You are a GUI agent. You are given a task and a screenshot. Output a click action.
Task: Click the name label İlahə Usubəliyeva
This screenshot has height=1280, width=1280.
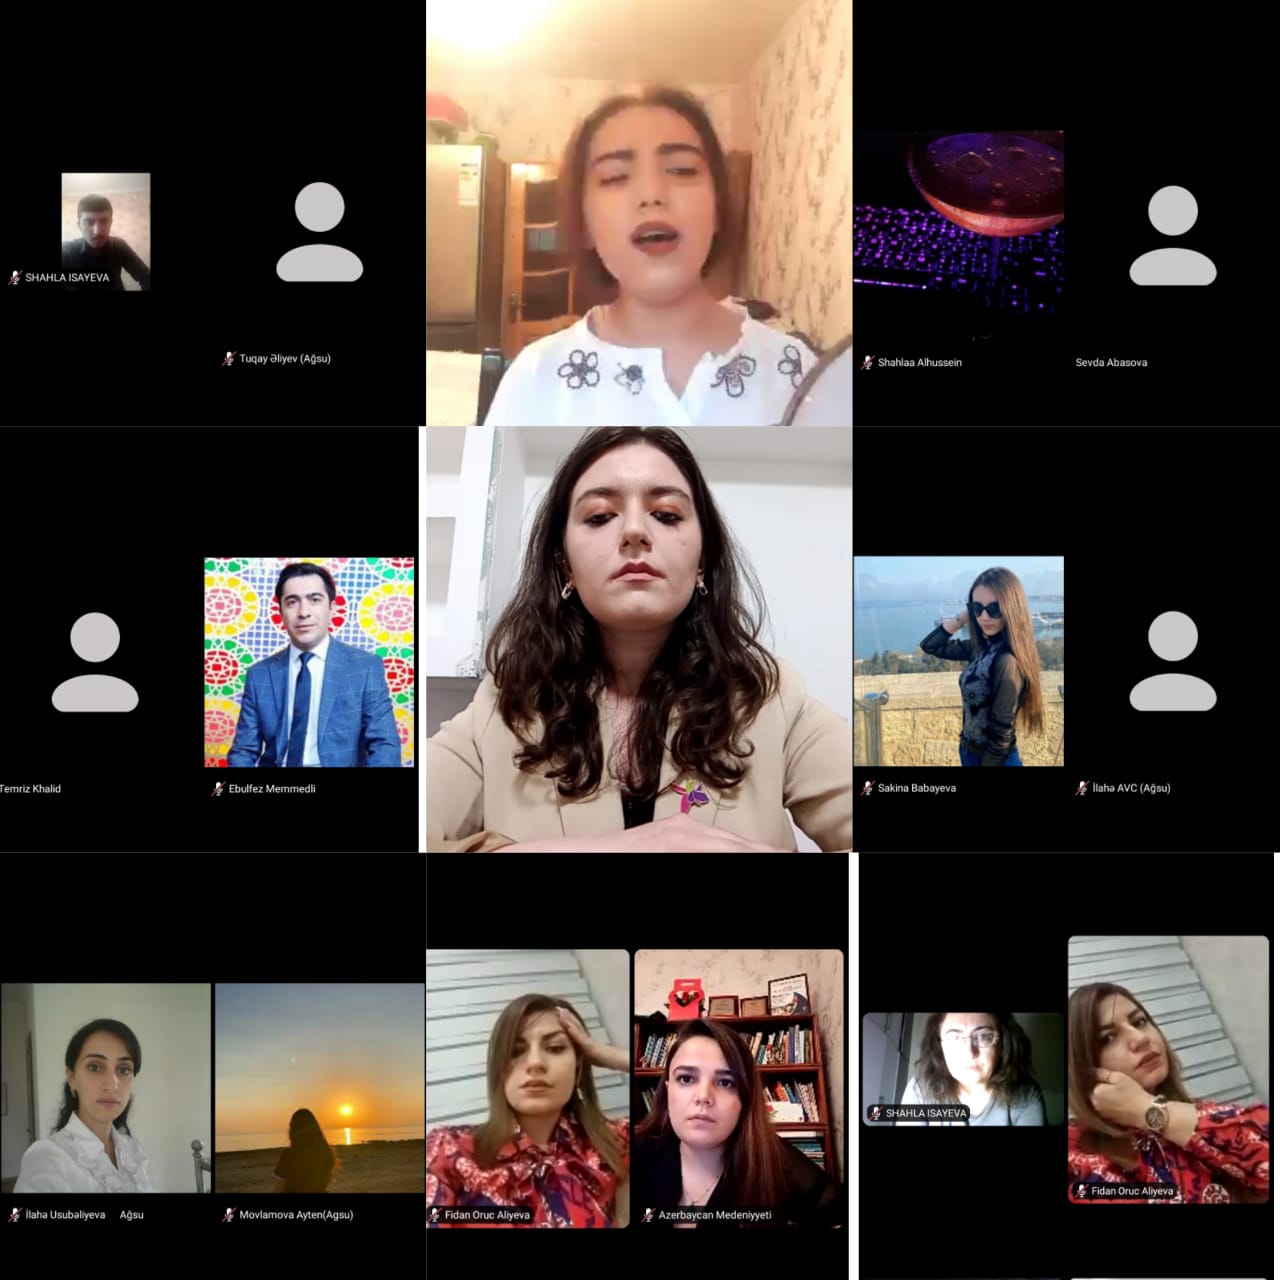(x=65, y=1215)
